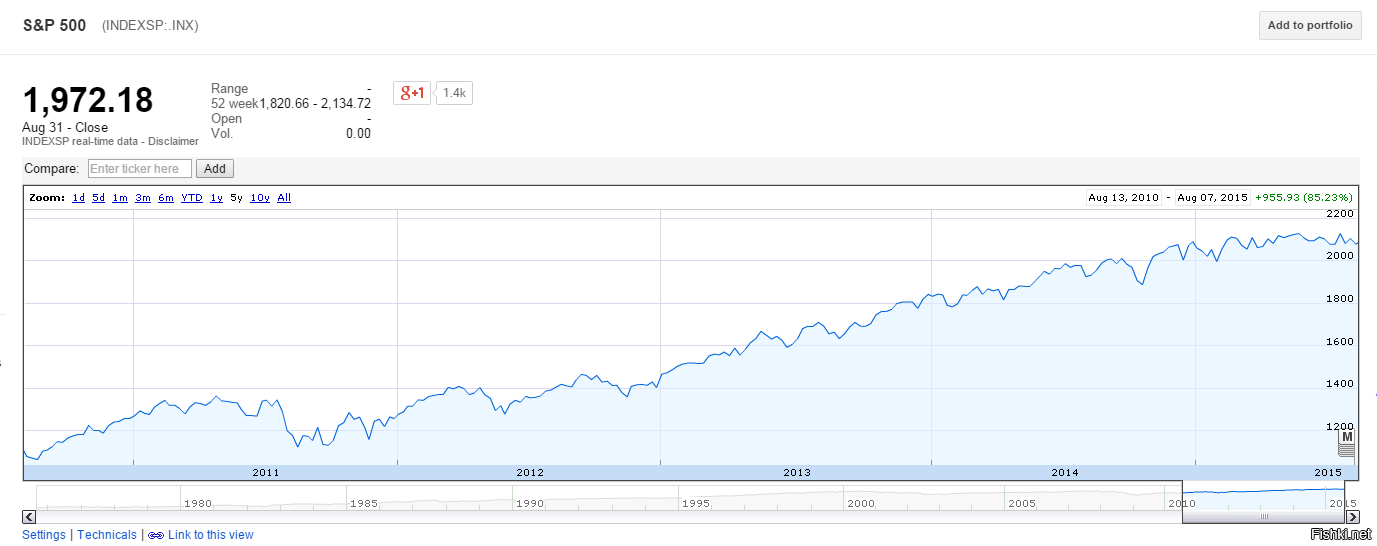The image size is (1377, 546).
Task: Select the YTD zoom range
Action: 191,198
